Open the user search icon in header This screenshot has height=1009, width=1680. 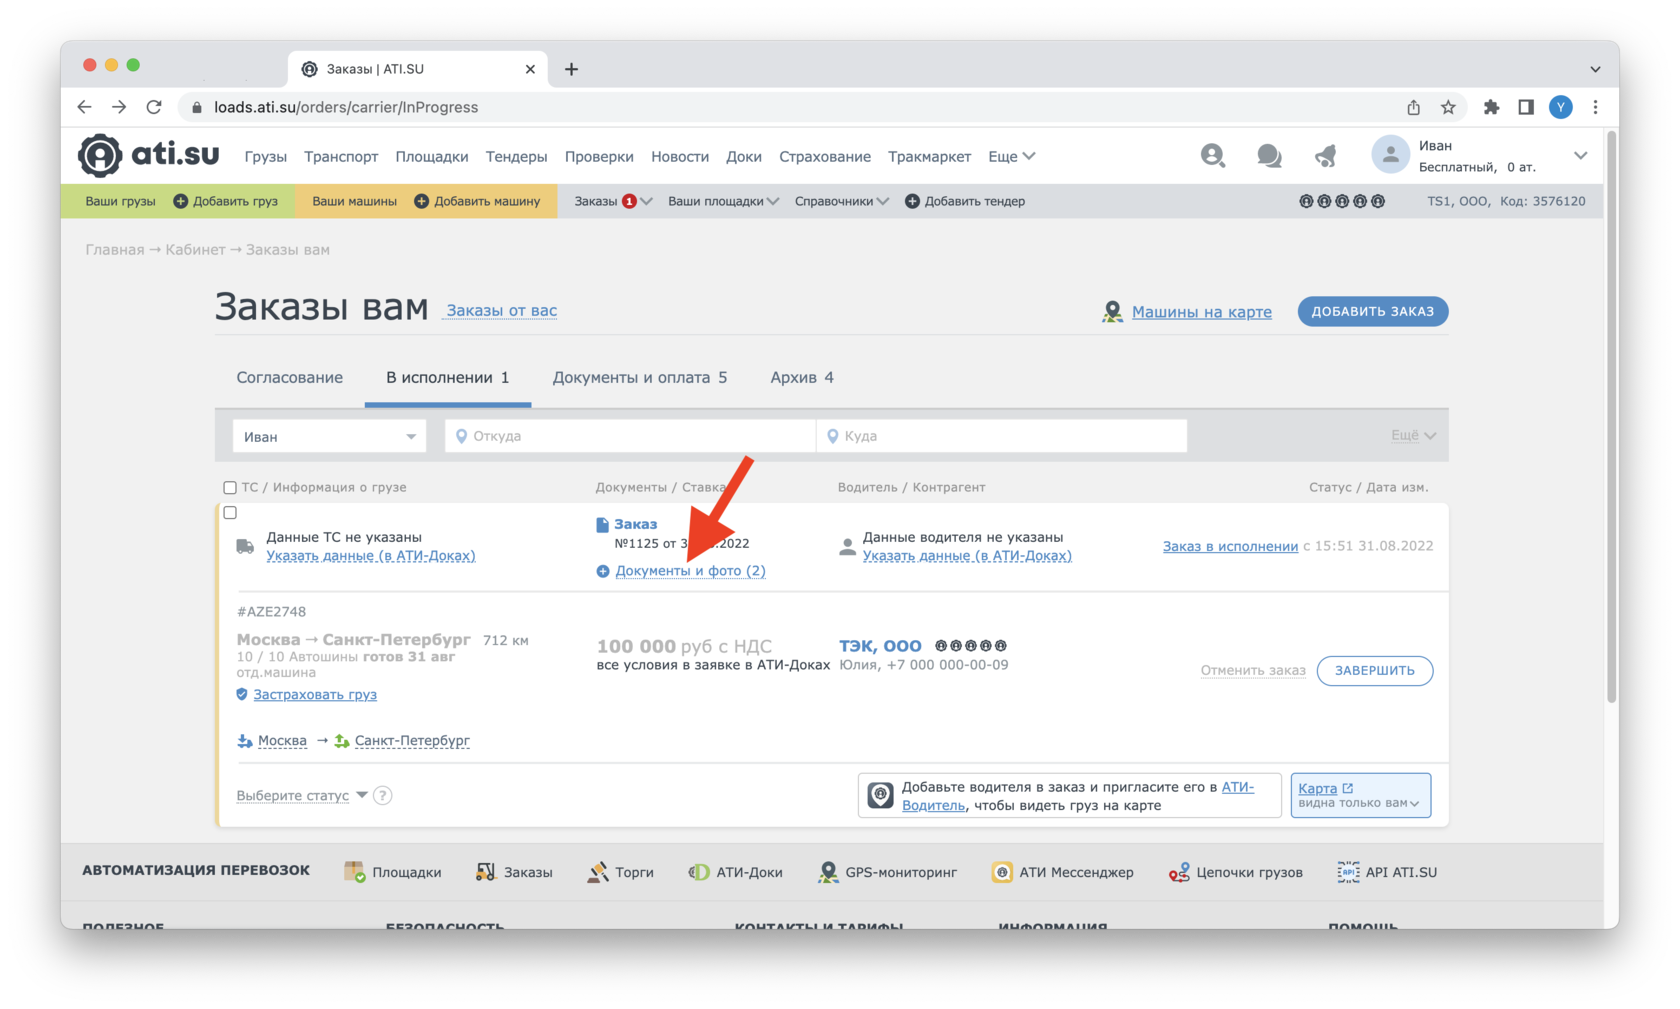tap(1212, 155)
